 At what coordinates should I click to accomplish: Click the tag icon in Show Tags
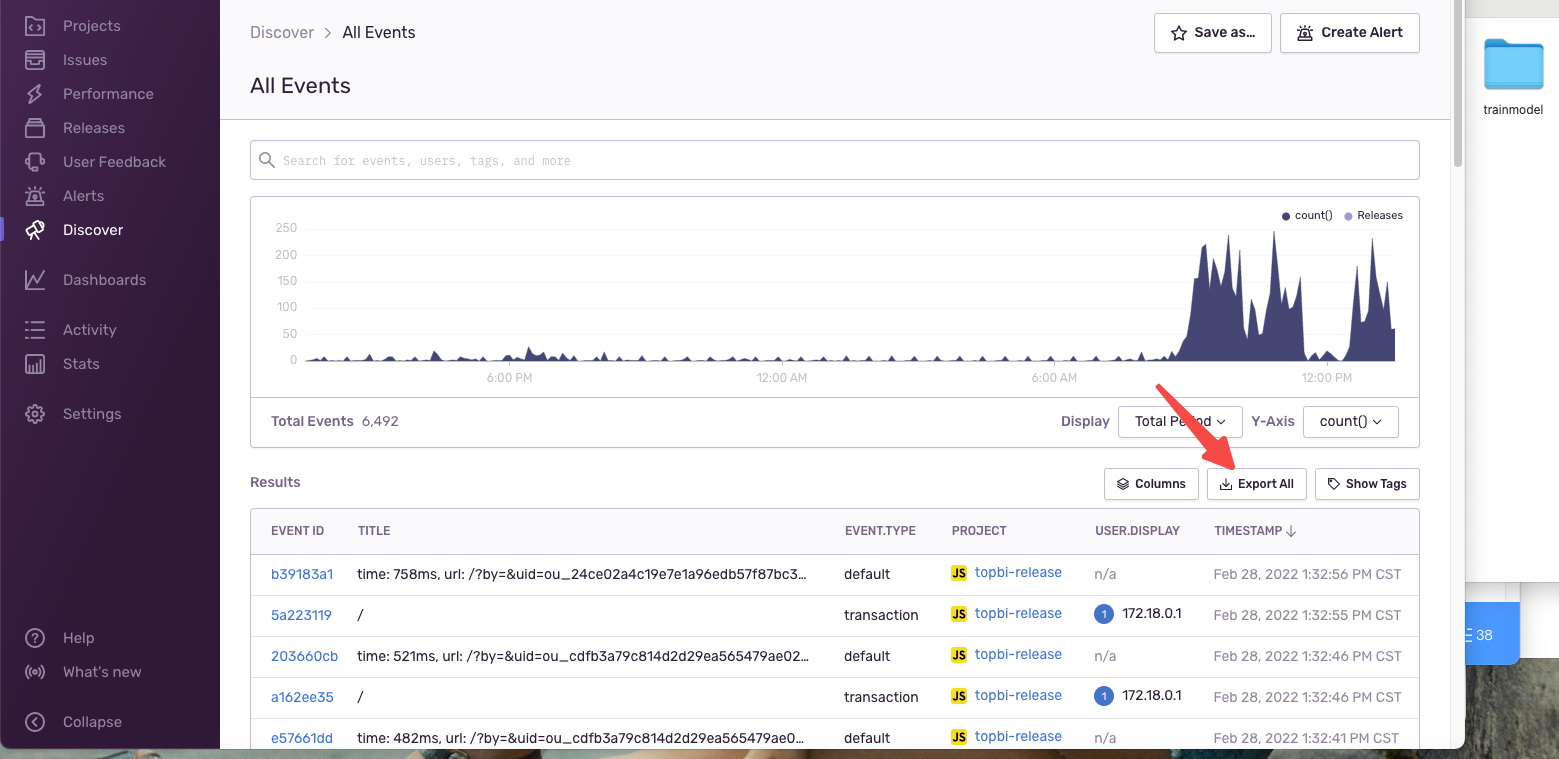[x=1334, y=484]
